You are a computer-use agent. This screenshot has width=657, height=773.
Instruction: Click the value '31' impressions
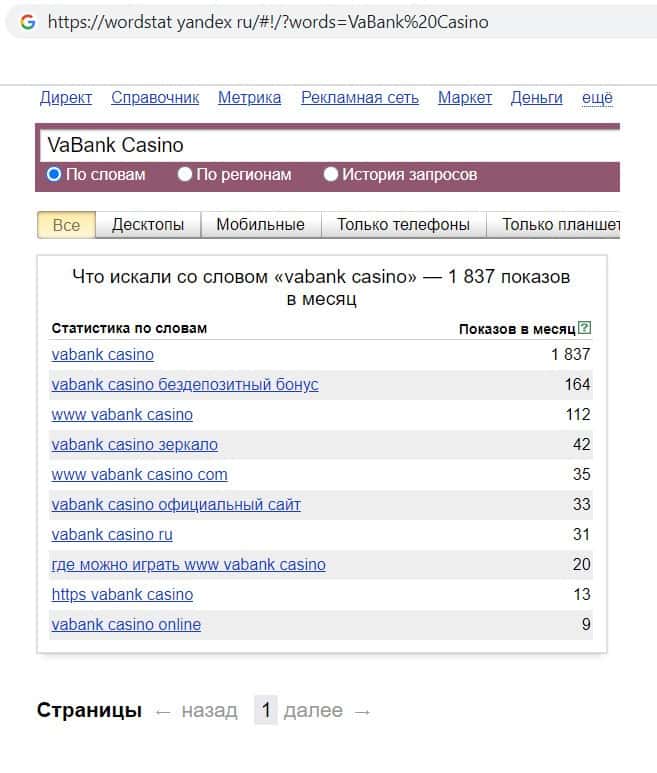(582, 535)
